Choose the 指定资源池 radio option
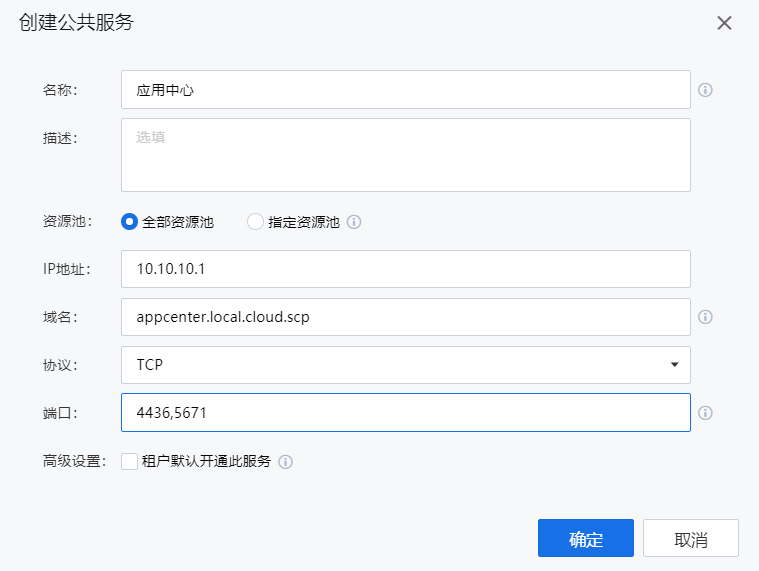759x571 pixels. [x=255, y=222]
